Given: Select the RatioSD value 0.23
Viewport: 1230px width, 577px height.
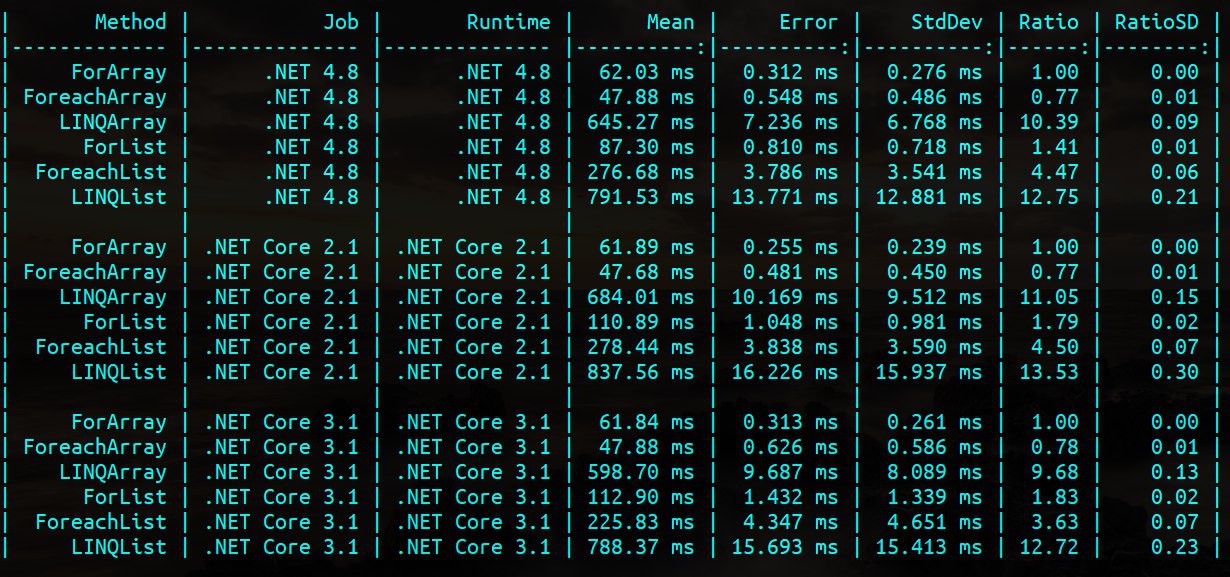Looking at the screenshot, I should tap(1175, 547).
